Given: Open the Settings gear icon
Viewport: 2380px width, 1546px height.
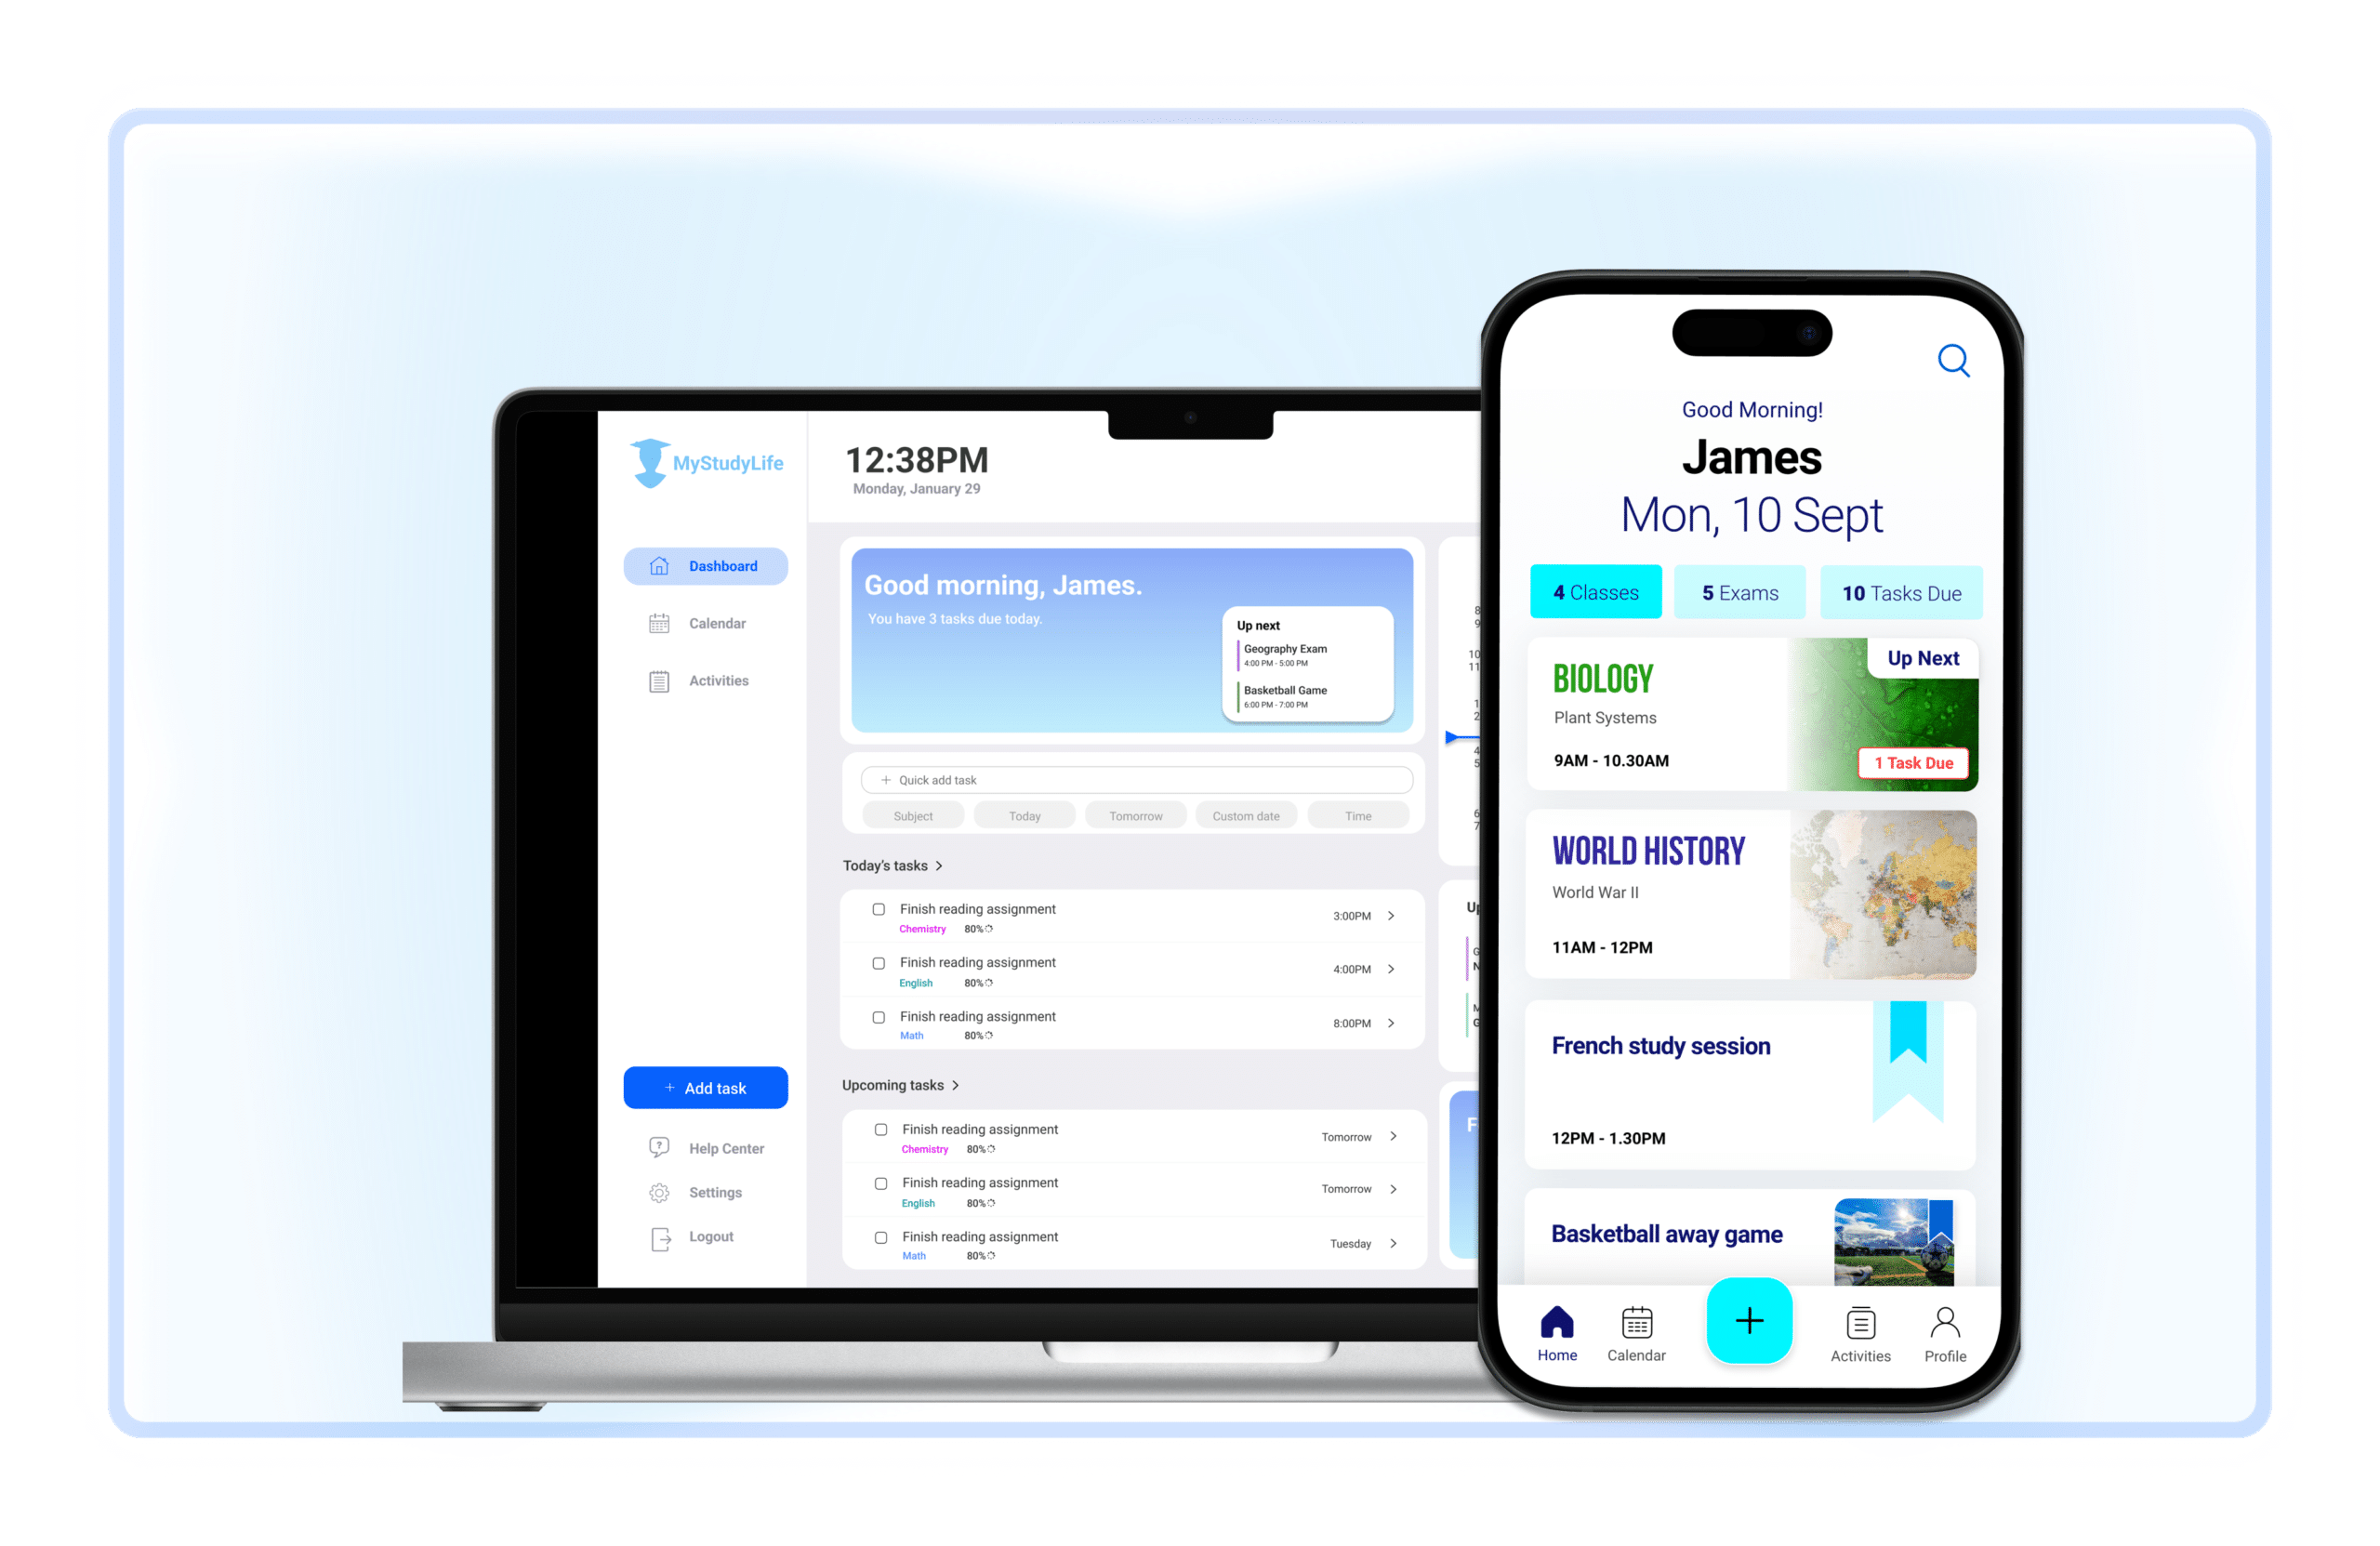Looking at the screenshot, I should (659, 1192).
